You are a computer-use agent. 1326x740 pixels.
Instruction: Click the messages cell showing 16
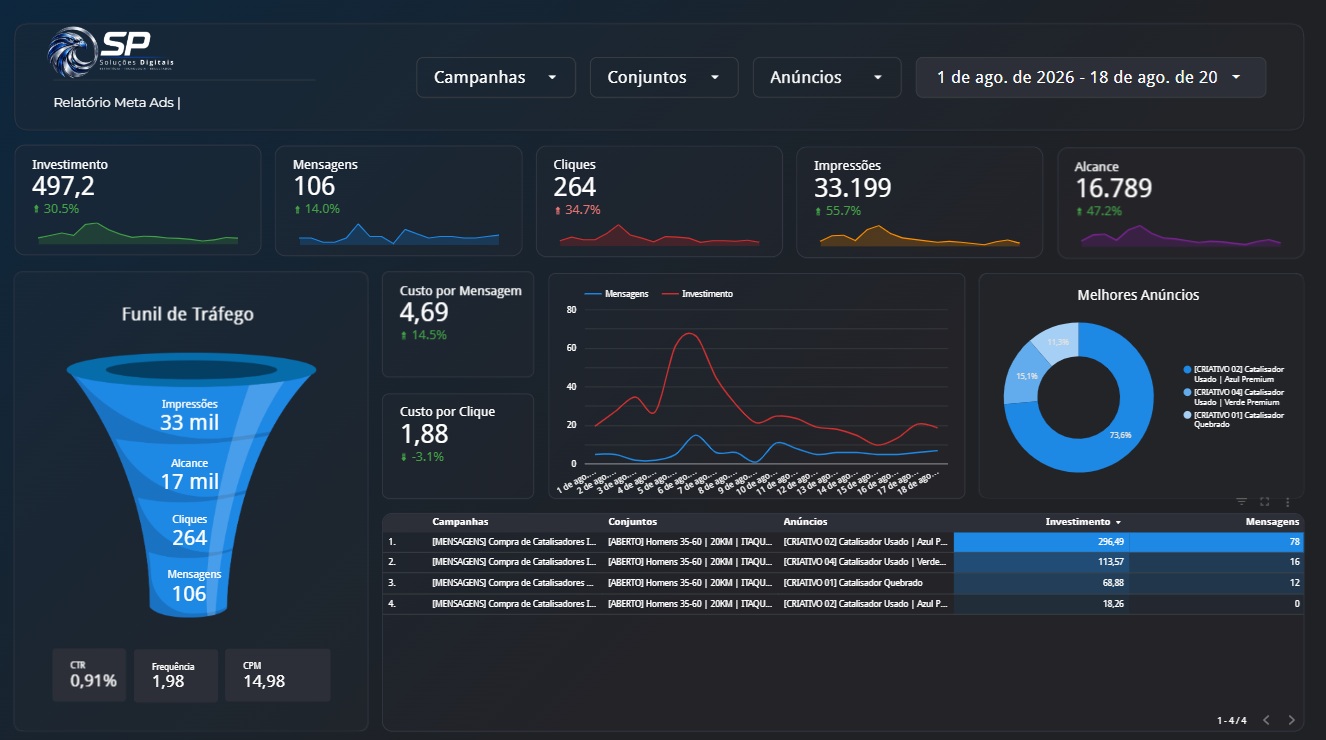pos(1217,562)
